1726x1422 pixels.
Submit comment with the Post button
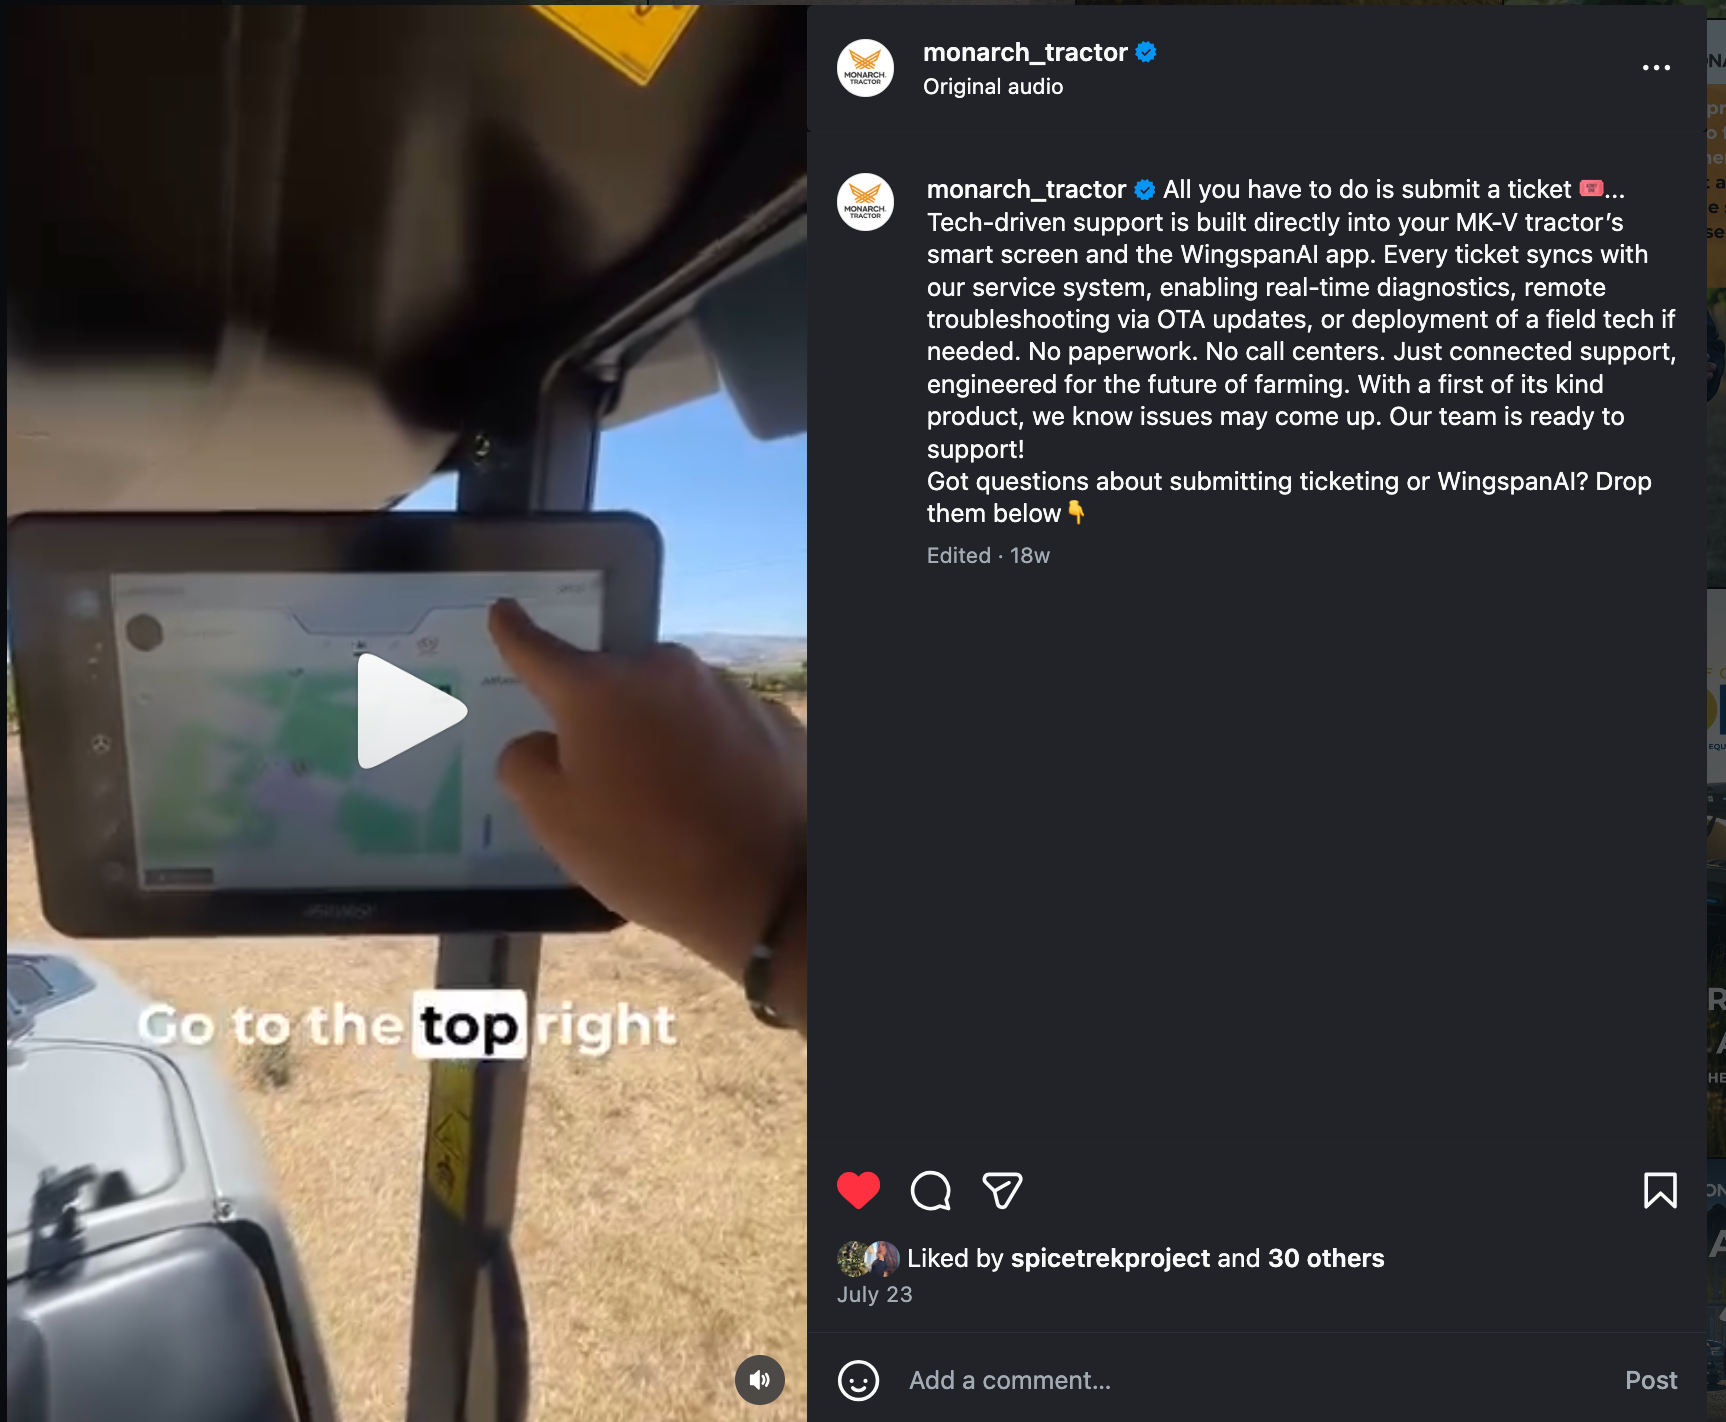1651,1380
